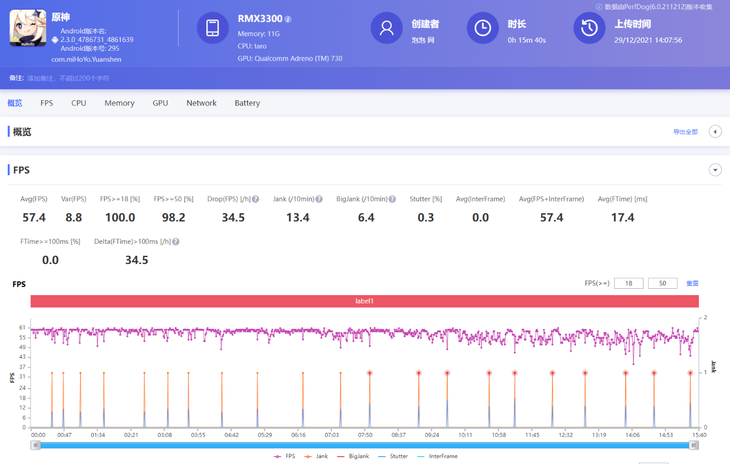Switch to the Battery tab
Image resolution: width=730 pixels, height=464 pixels.
pos(247,103)
